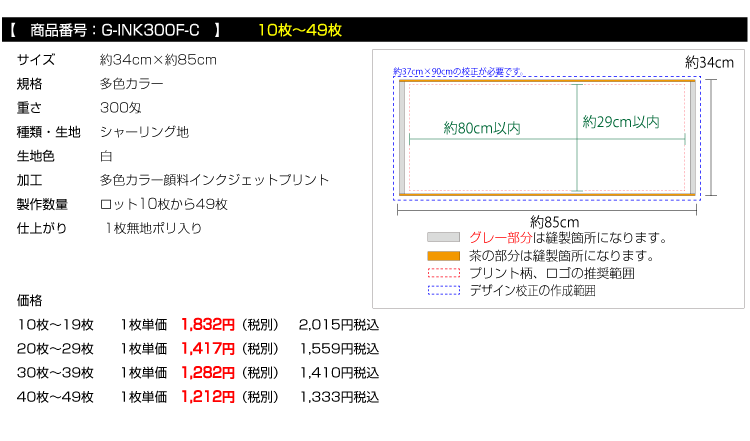Click the 生地色 label

coord(36,156)
